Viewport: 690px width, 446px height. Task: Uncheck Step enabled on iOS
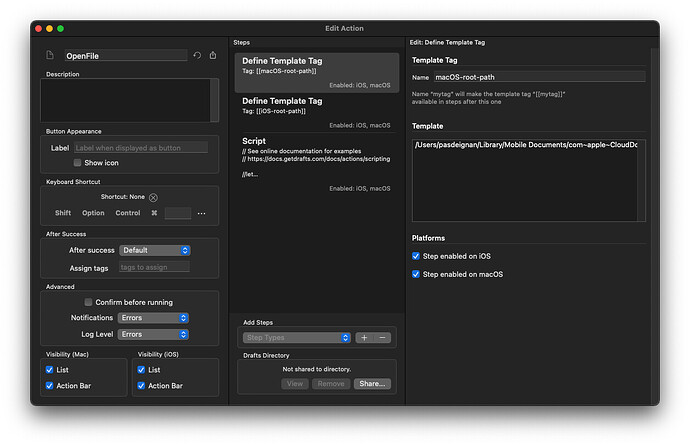(416, 256)
